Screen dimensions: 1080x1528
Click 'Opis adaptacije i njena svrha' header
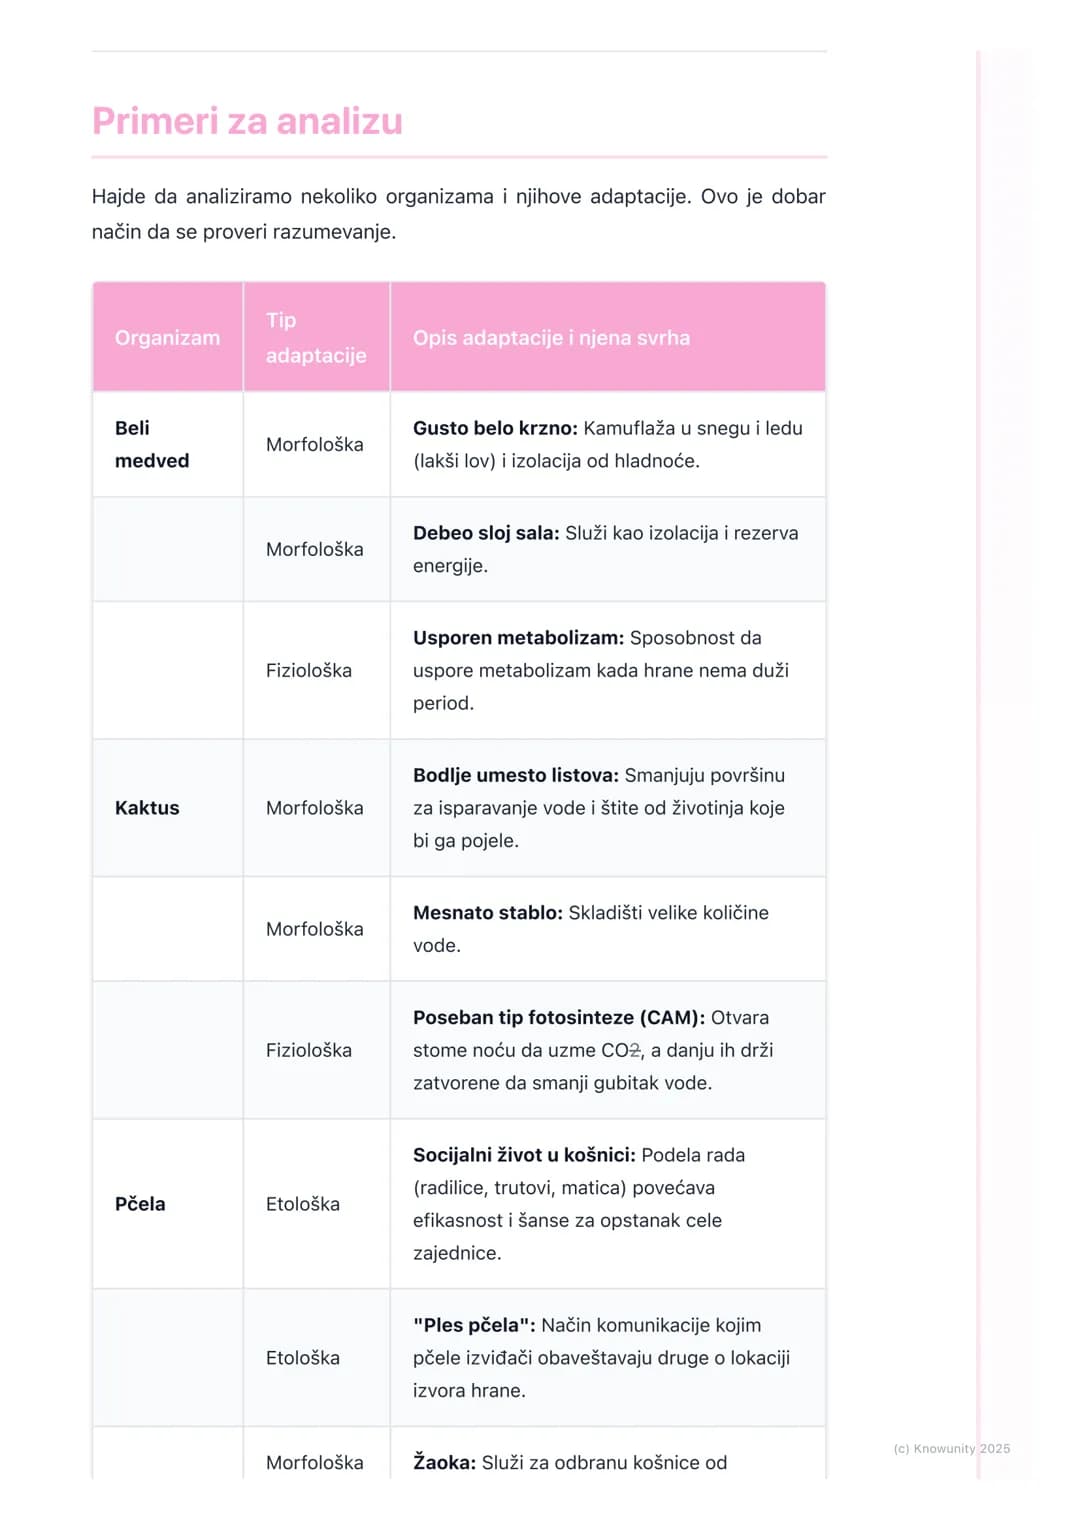click(608, 338)
